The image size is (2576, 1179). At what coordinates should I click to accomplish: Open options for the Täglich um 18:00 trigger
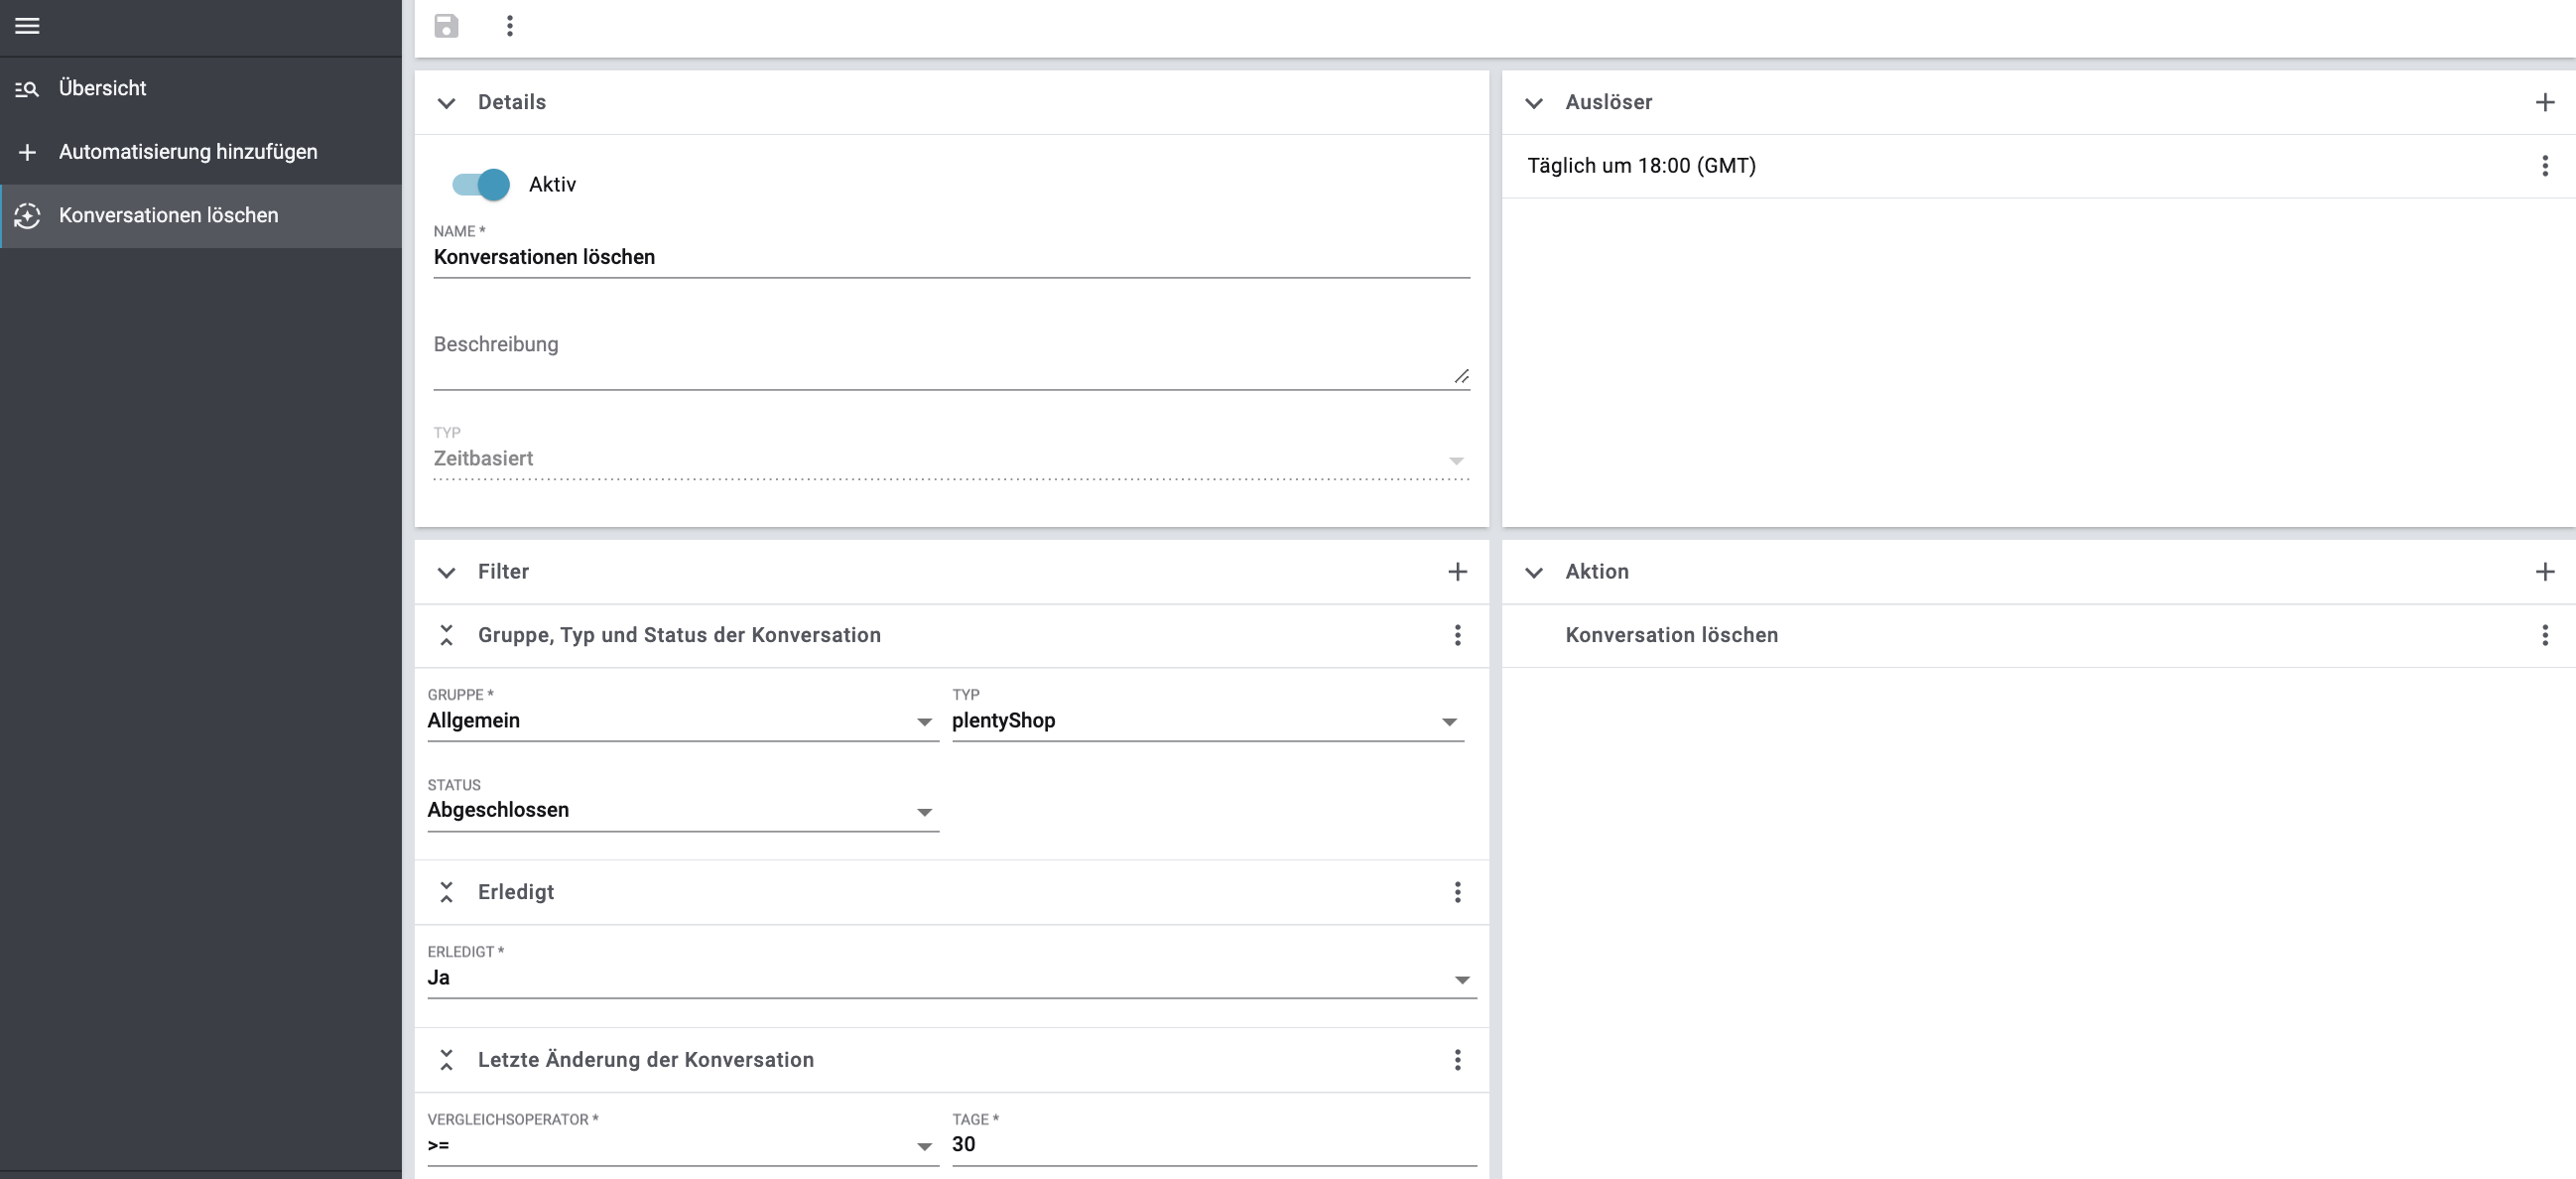point(2545,166)
